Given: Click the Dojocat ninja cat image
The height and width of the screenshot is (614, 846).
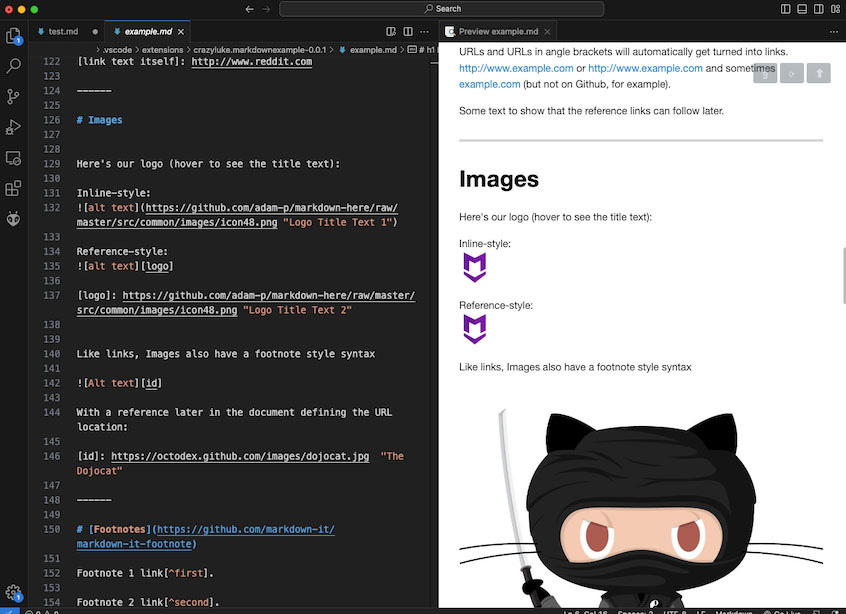Looking at the screenshot, I should point(641,507).
